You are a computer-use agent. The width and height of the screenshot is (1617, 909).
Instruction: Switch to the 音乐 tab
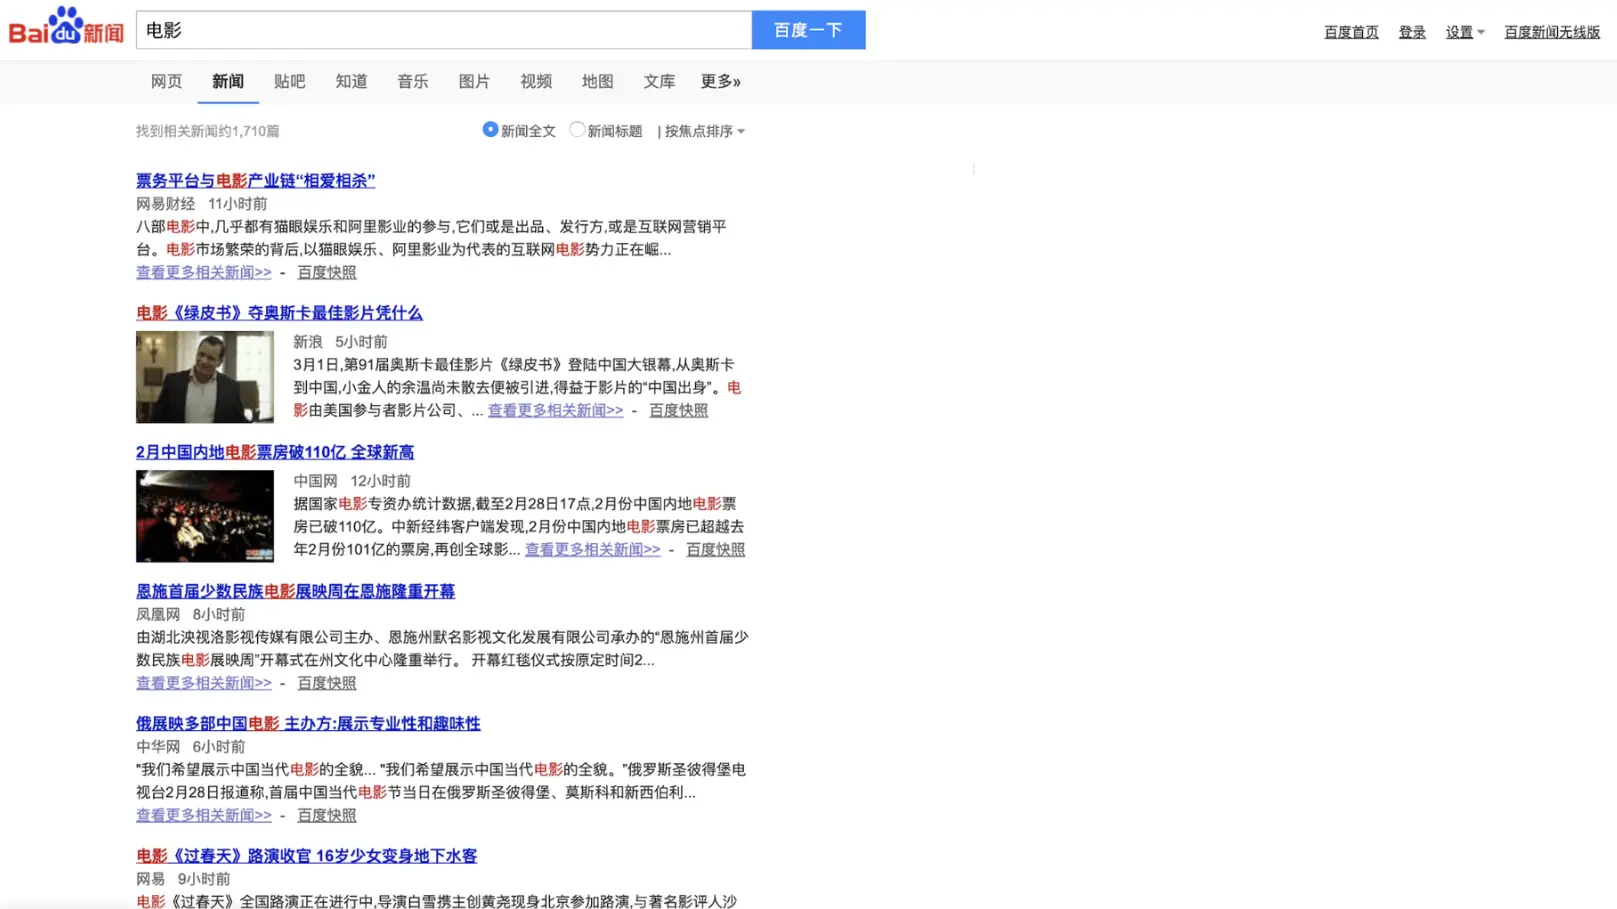point(413,82)
